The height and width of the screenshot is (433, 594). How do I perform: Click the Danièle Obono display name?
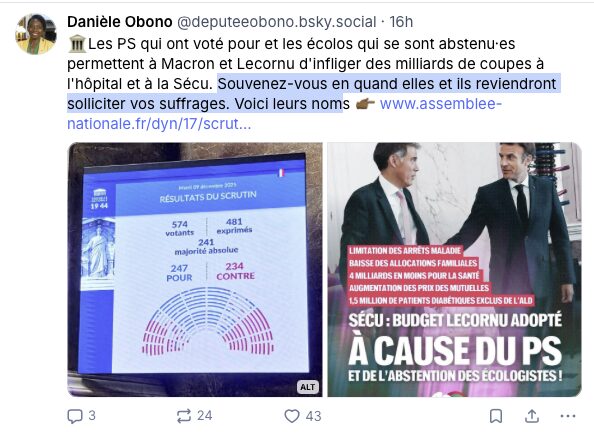tap(120, 22)
